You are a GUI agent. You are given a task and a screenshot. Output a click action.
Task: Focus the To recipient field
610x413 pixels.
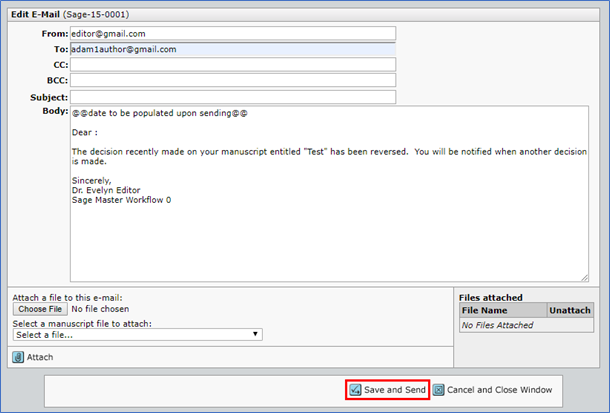click(x=232, y=49)
